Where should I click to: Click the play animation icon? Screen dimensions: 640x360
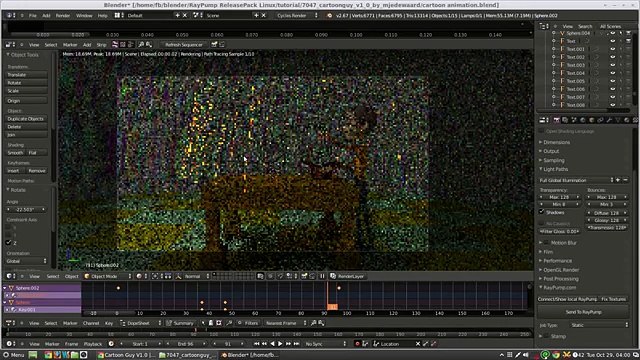280,344
